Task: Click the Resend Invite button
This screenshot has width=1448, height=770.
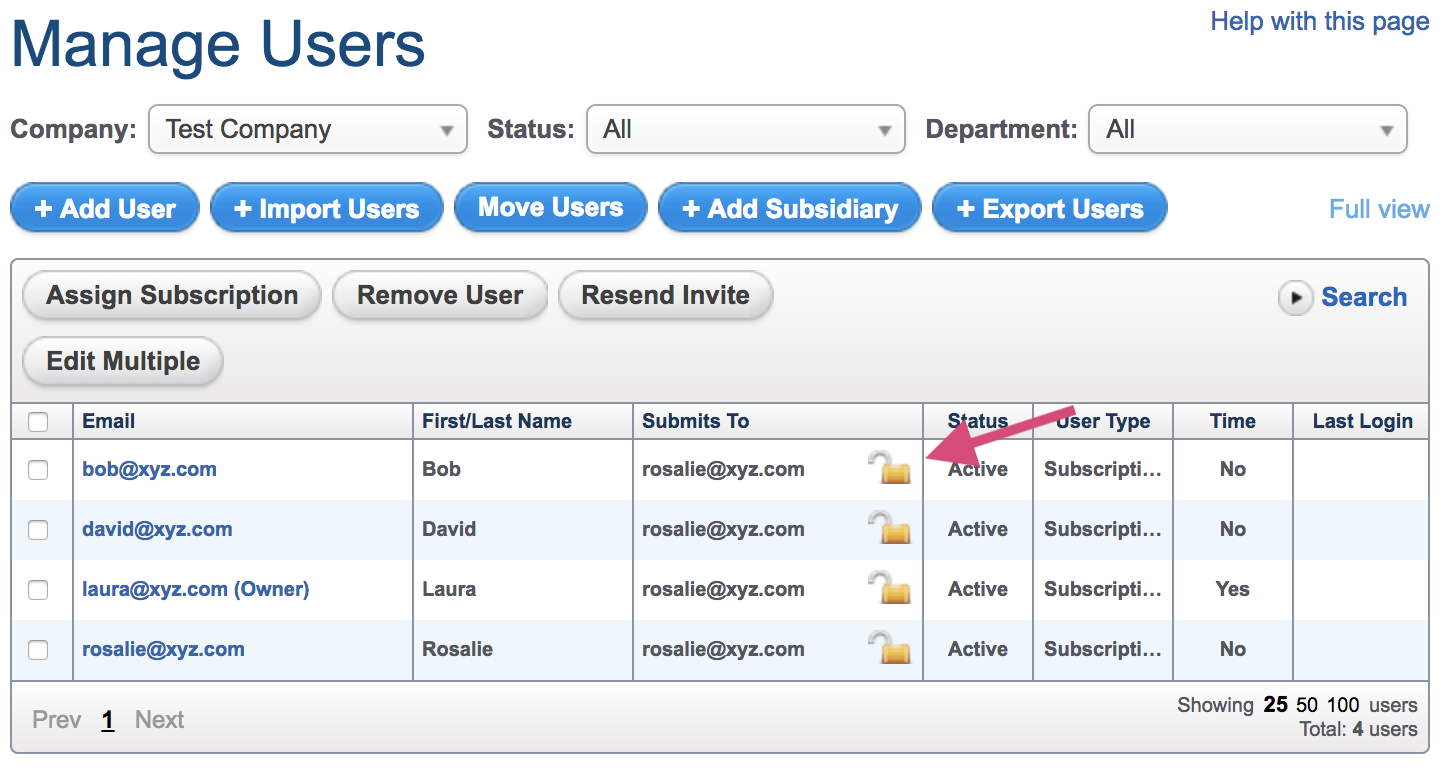Action: click(x=666, y=296)
